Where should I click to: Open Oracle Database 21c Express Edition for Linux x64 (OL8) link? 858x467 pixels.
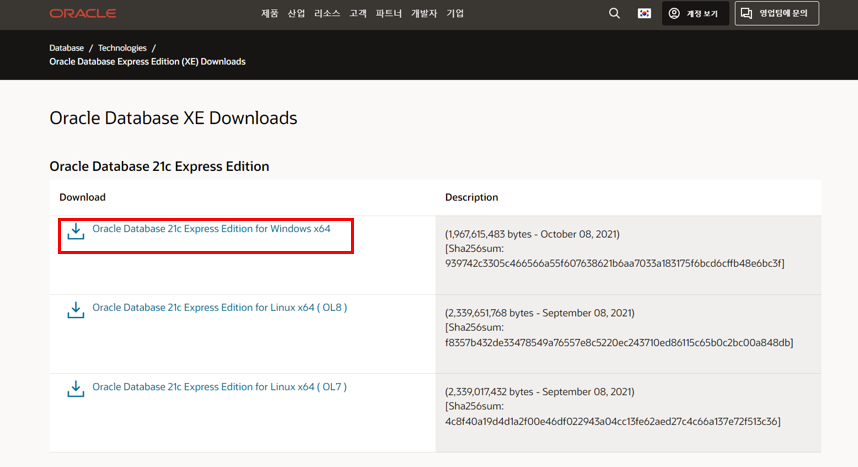point(219,308)
